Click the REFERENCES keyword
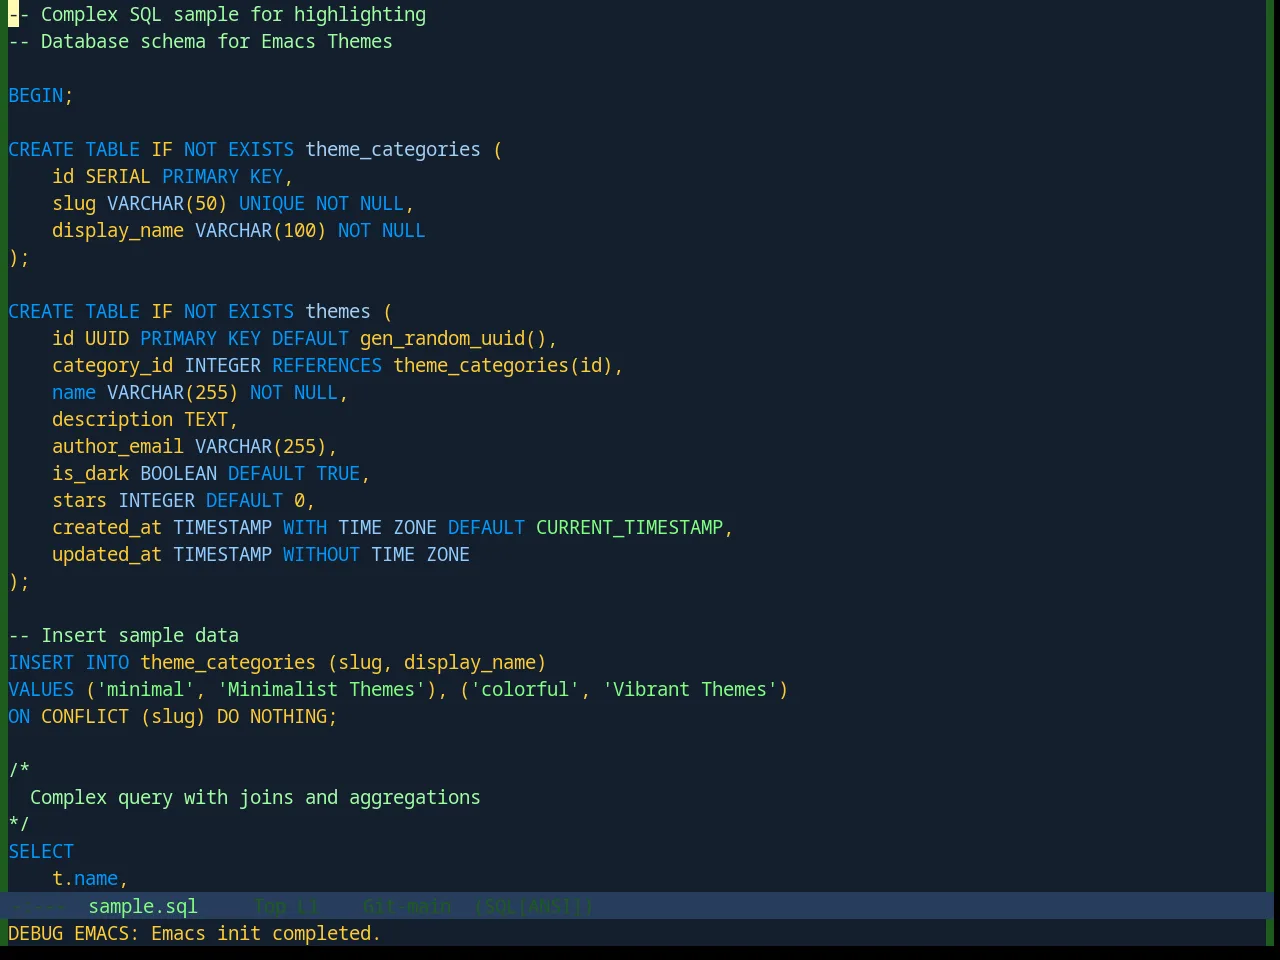Image resolution: width=1280 pixels, height=960 pixels. [327, 366]
